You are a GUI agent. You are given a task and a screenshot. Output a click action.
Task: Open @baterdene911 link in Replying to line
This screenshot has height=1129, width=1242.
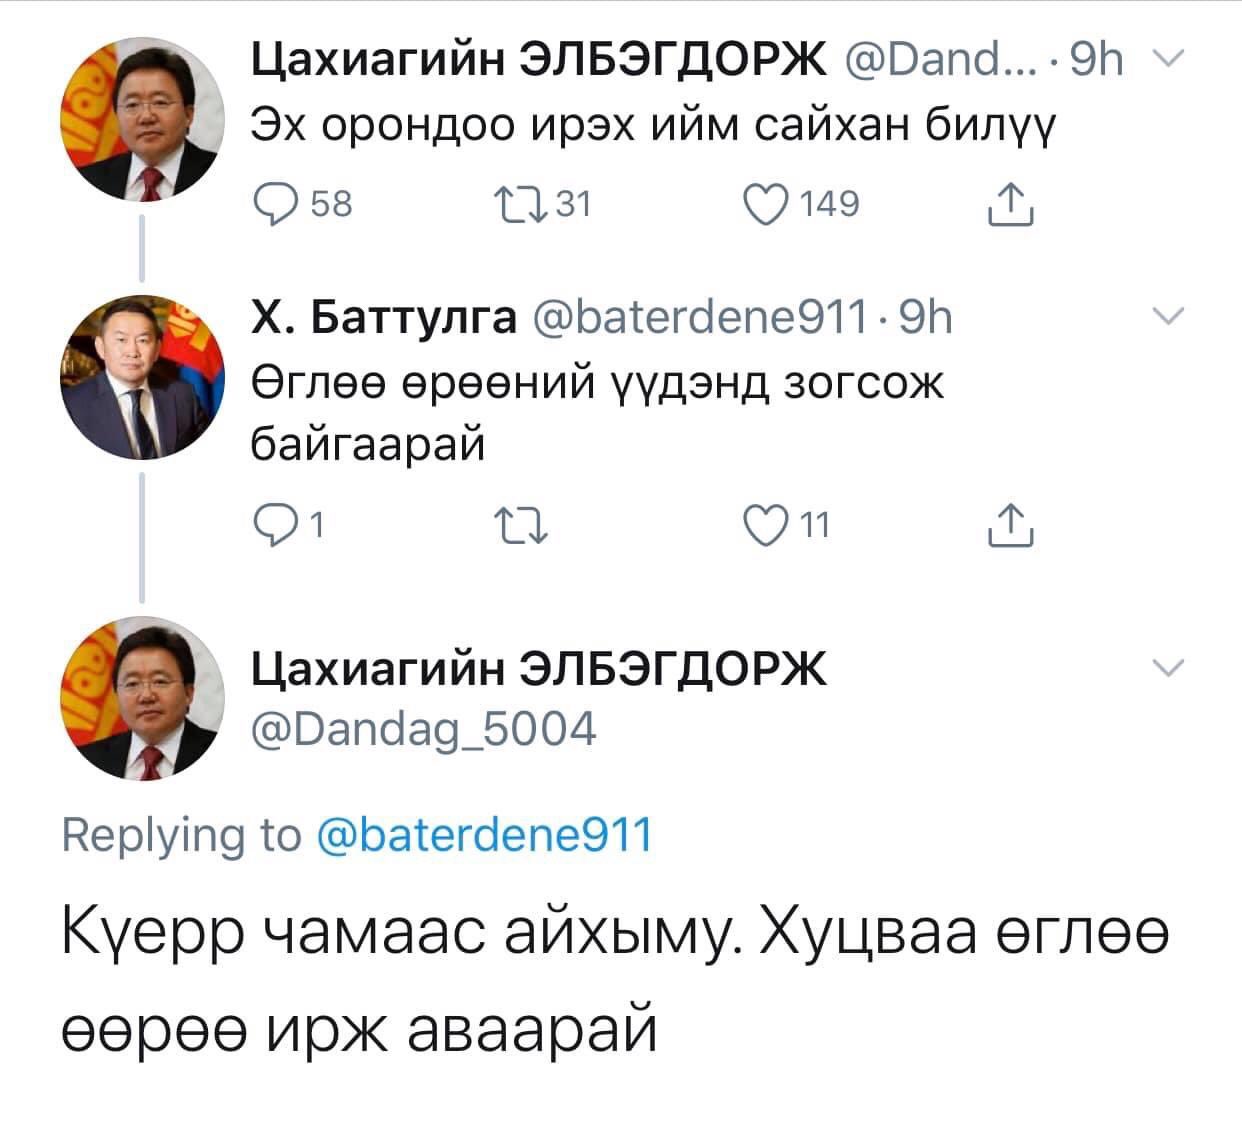pyautogui.click(x=484, y=833)
